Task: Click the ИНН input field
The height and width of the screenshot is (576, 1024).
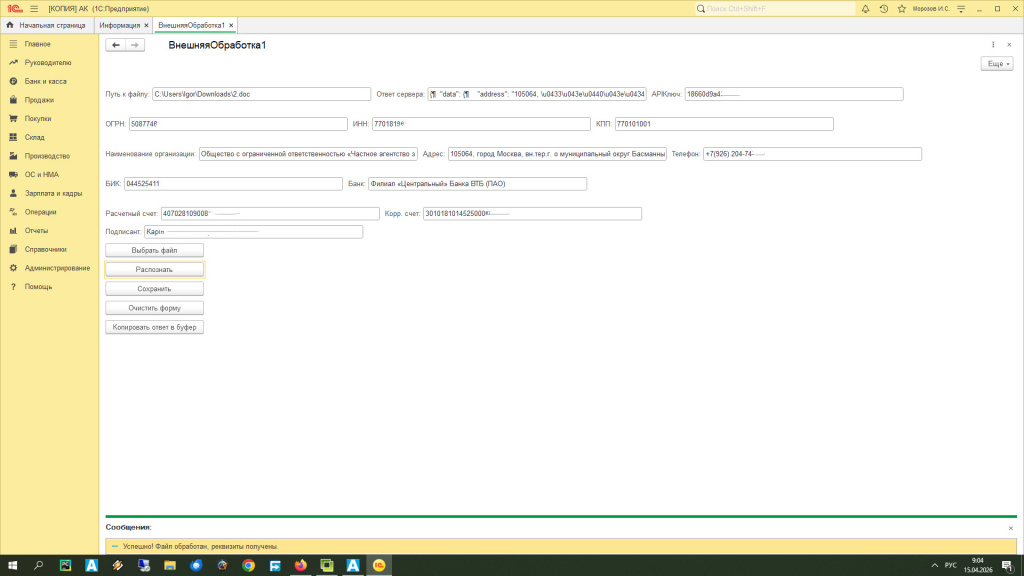Action: (481, 124)
